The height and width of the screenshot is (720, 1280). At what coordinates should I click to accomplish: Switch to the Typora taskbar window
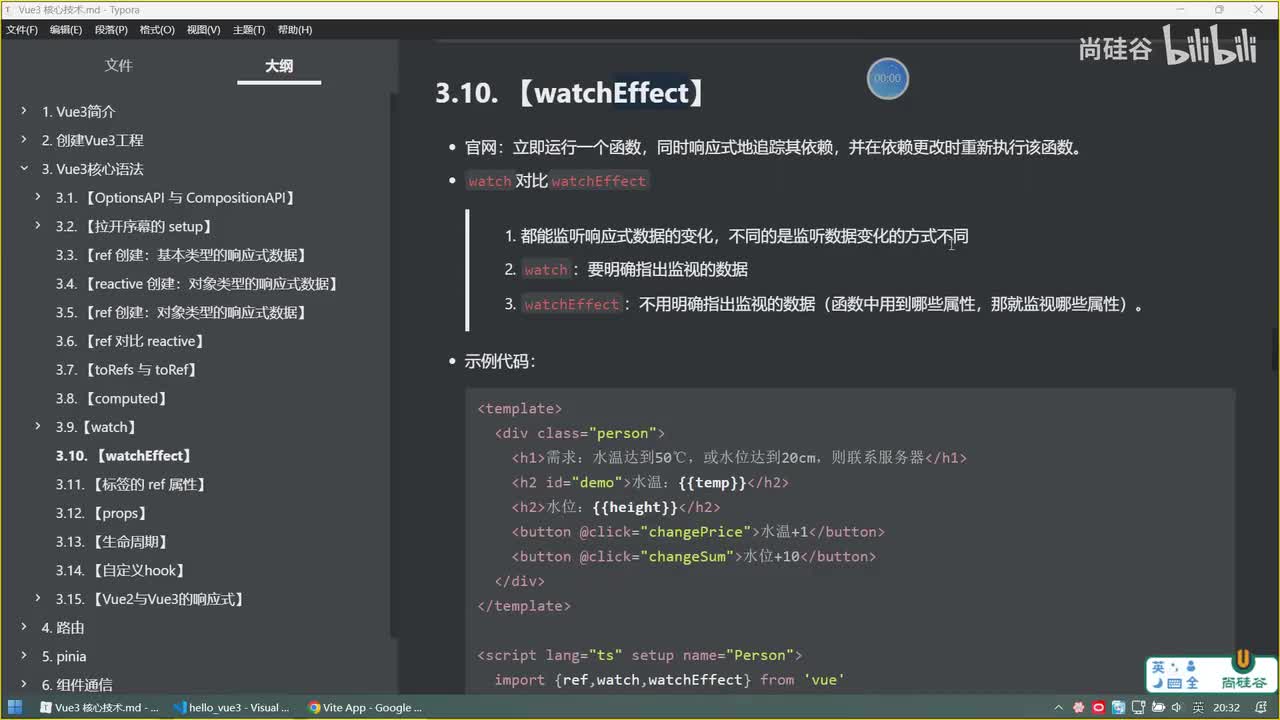99,707
